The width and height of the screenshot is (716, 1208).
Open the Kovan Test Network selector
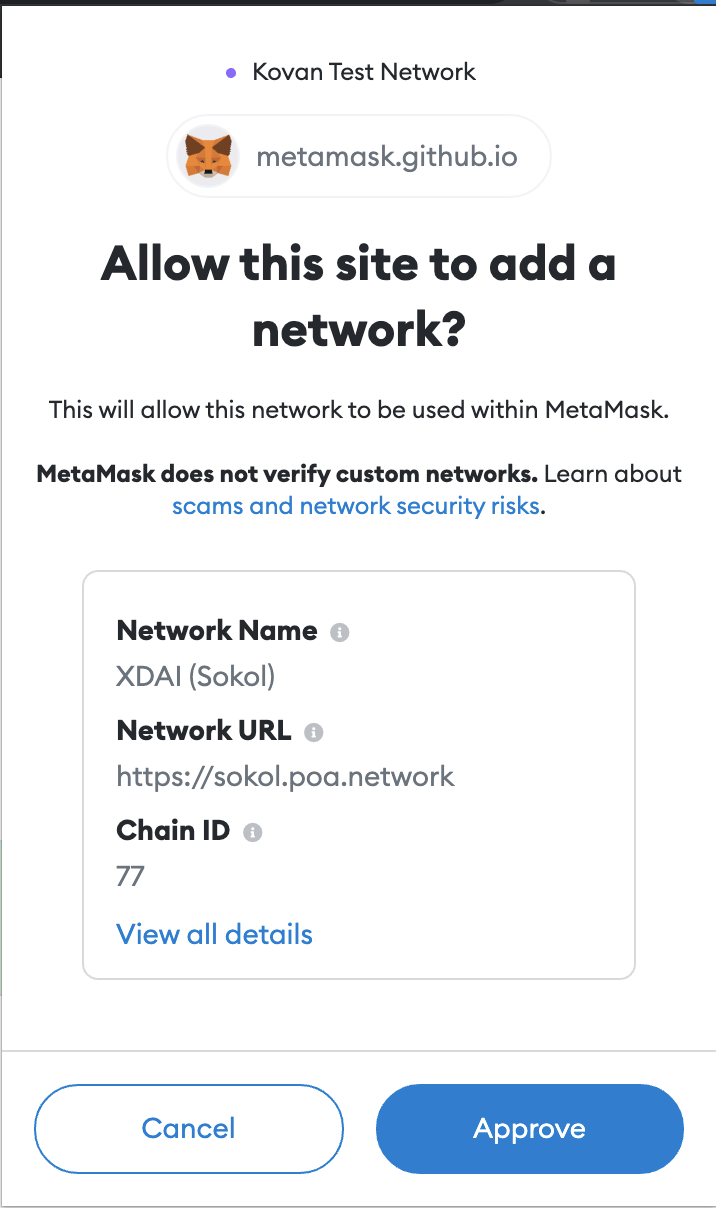pos(362,71)
